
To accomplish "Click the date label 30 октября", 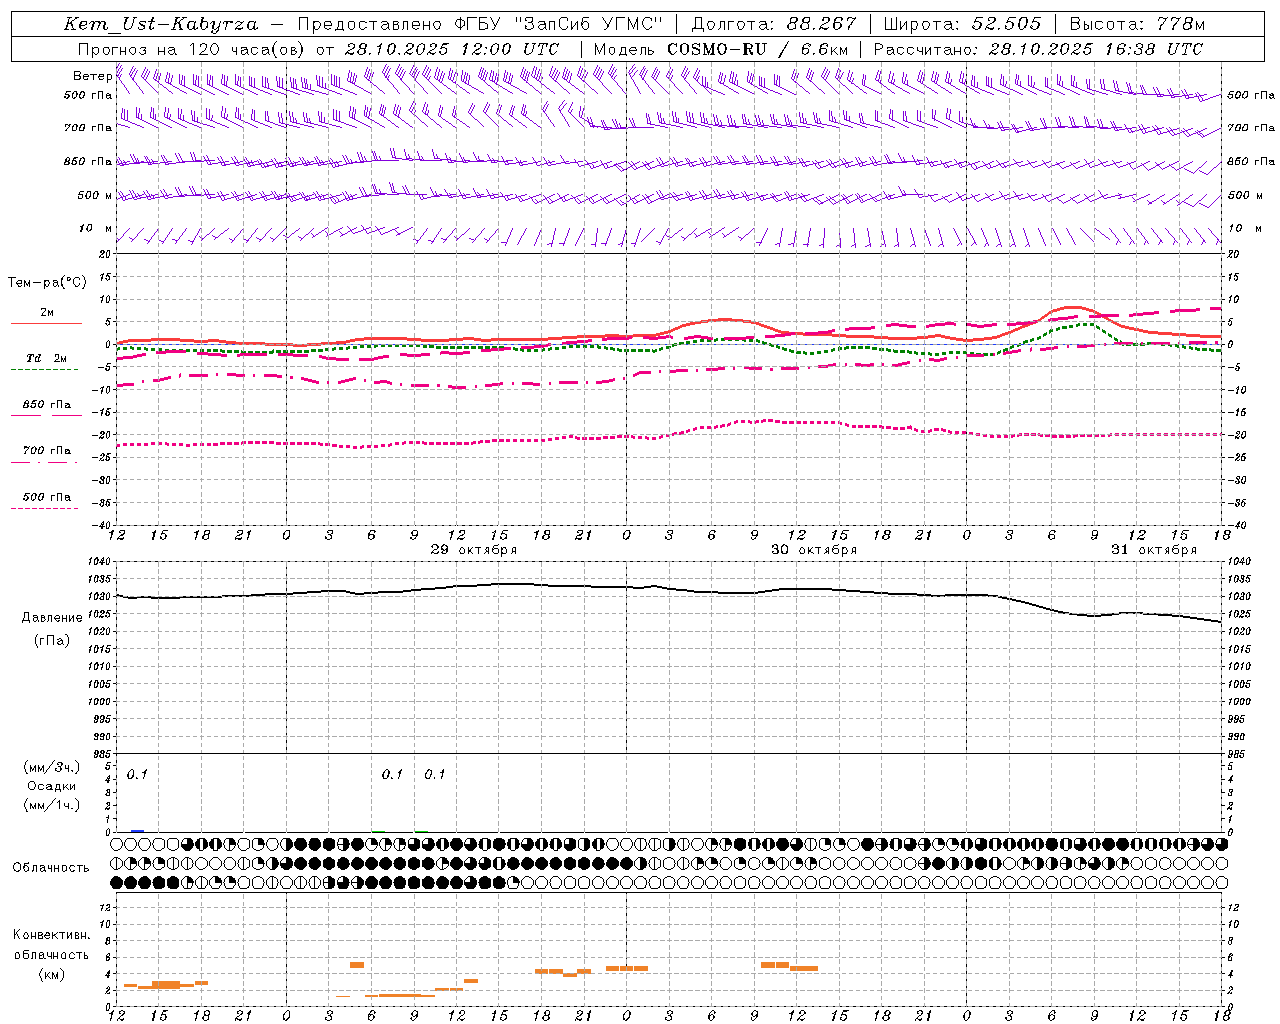I will (814, 550).
